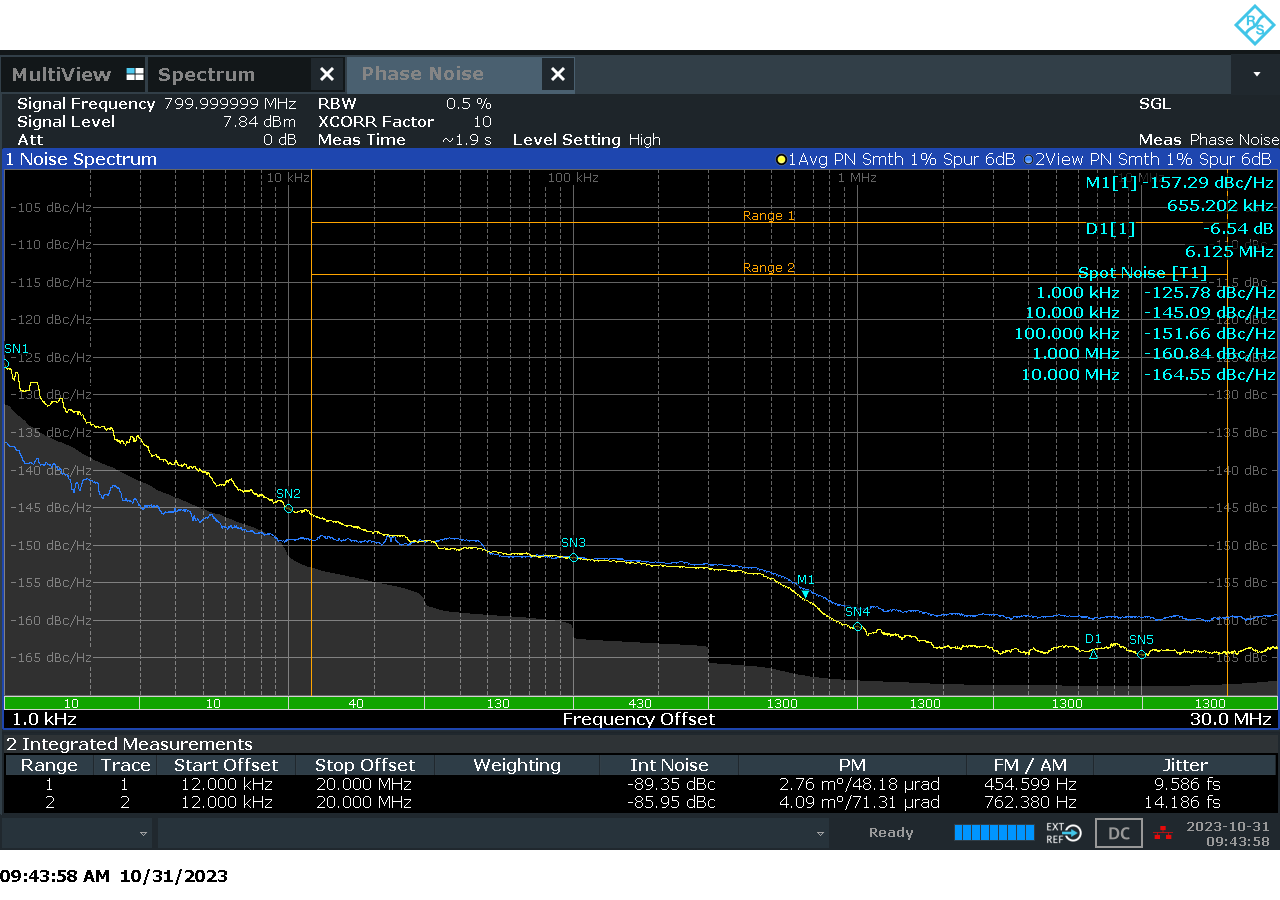Click spot noise marker SN5

[1141, 654]
